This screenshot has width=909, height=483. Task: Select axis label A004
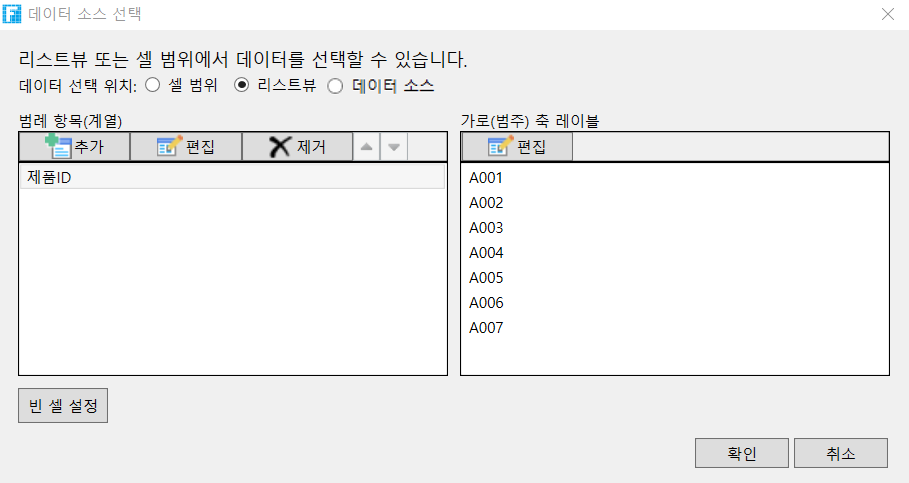pyautogui.click(x=486, y=253)
